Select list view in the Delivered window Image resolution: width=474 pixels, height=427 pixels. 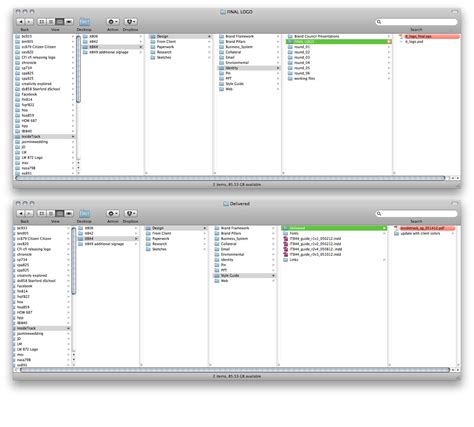tap(51, 213)
